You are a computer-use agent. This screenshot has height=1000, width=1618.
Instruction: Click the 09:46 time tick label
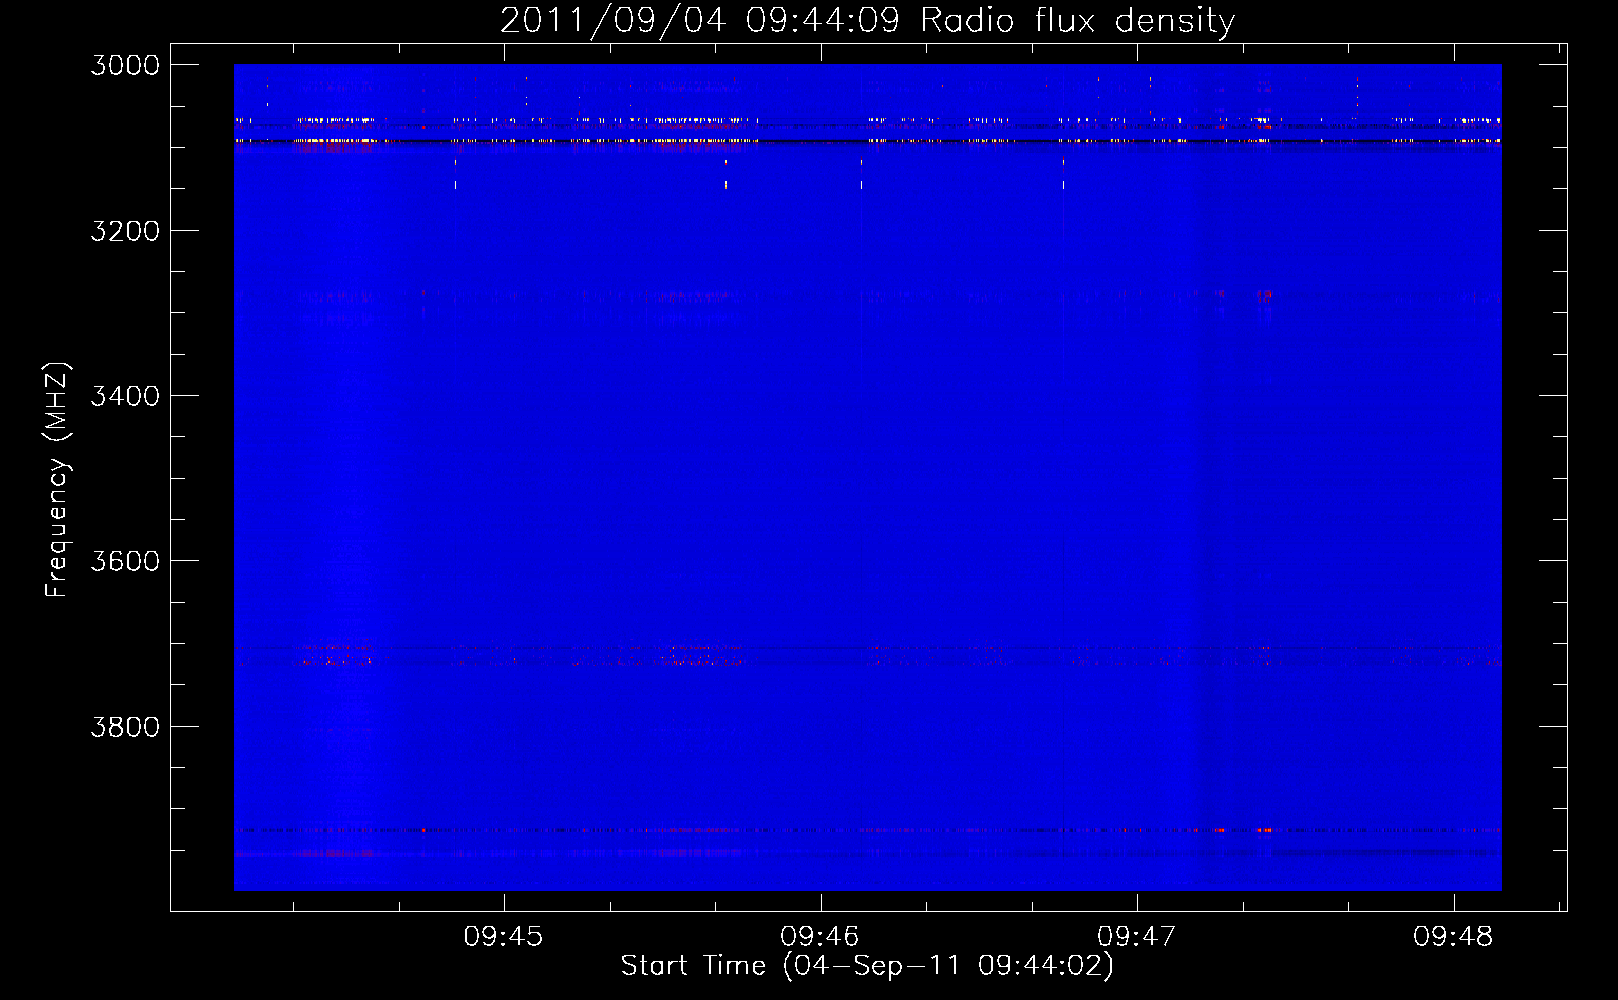pos(820,937)
